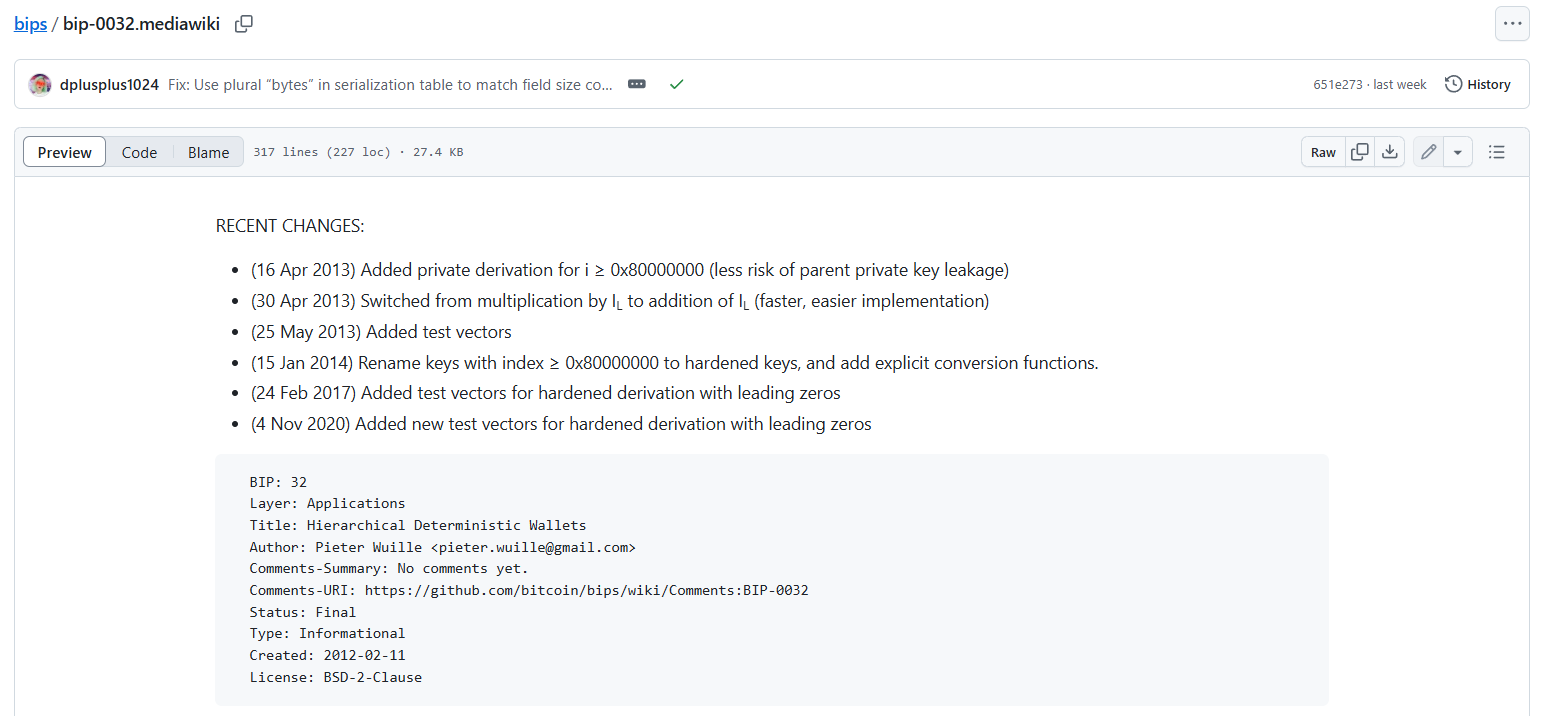Click the green check status icon
This screenshot has height=716, width=1545.
click(x=677, y=85)
